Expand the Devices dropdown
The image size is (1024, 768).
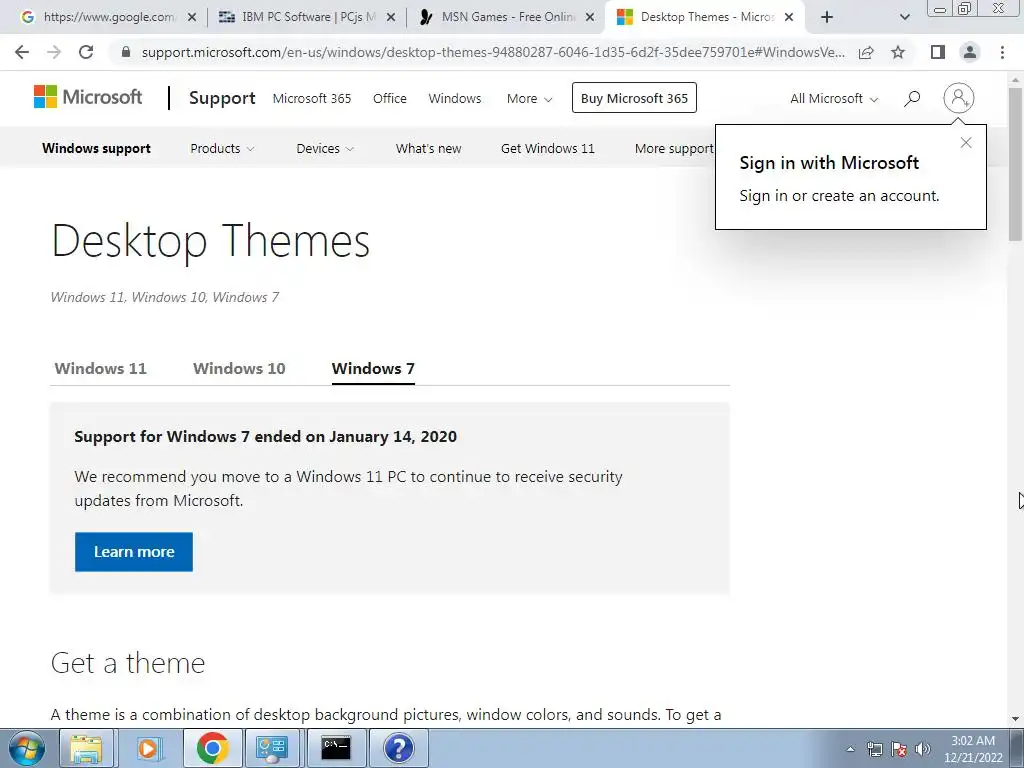325,148
